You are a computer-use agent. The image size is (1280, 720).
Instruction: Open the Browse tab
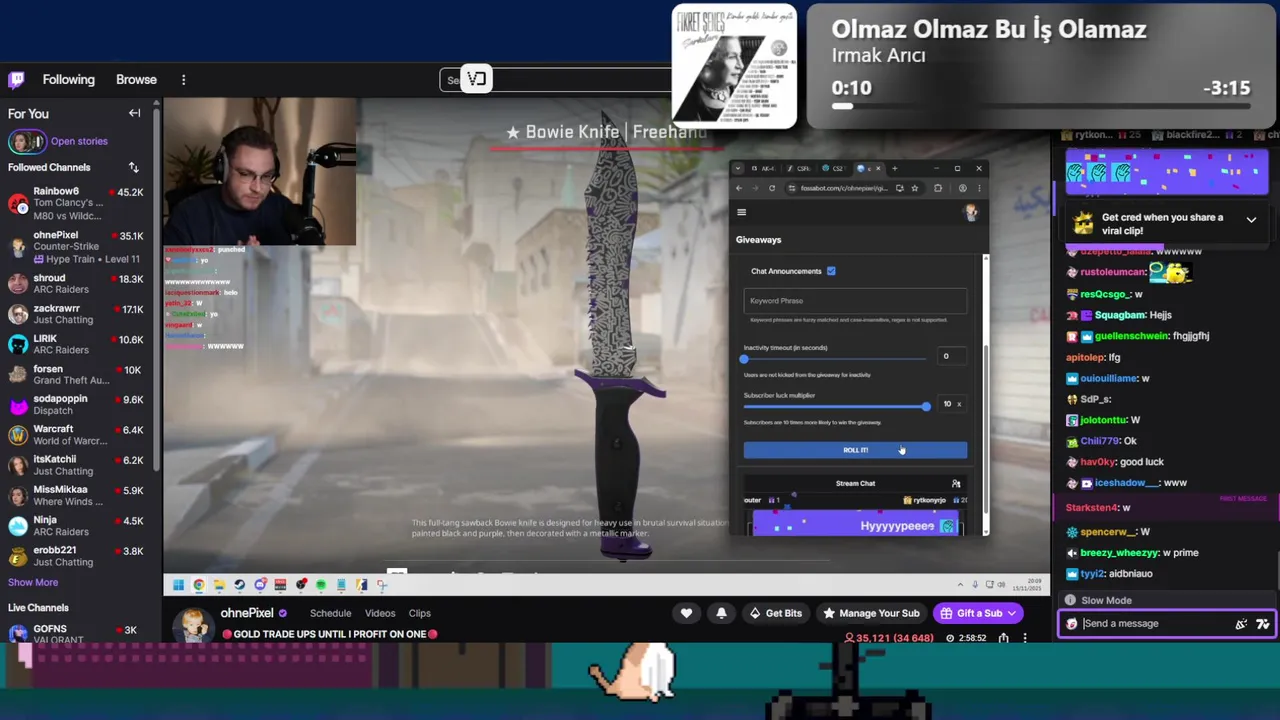[136, 80]
